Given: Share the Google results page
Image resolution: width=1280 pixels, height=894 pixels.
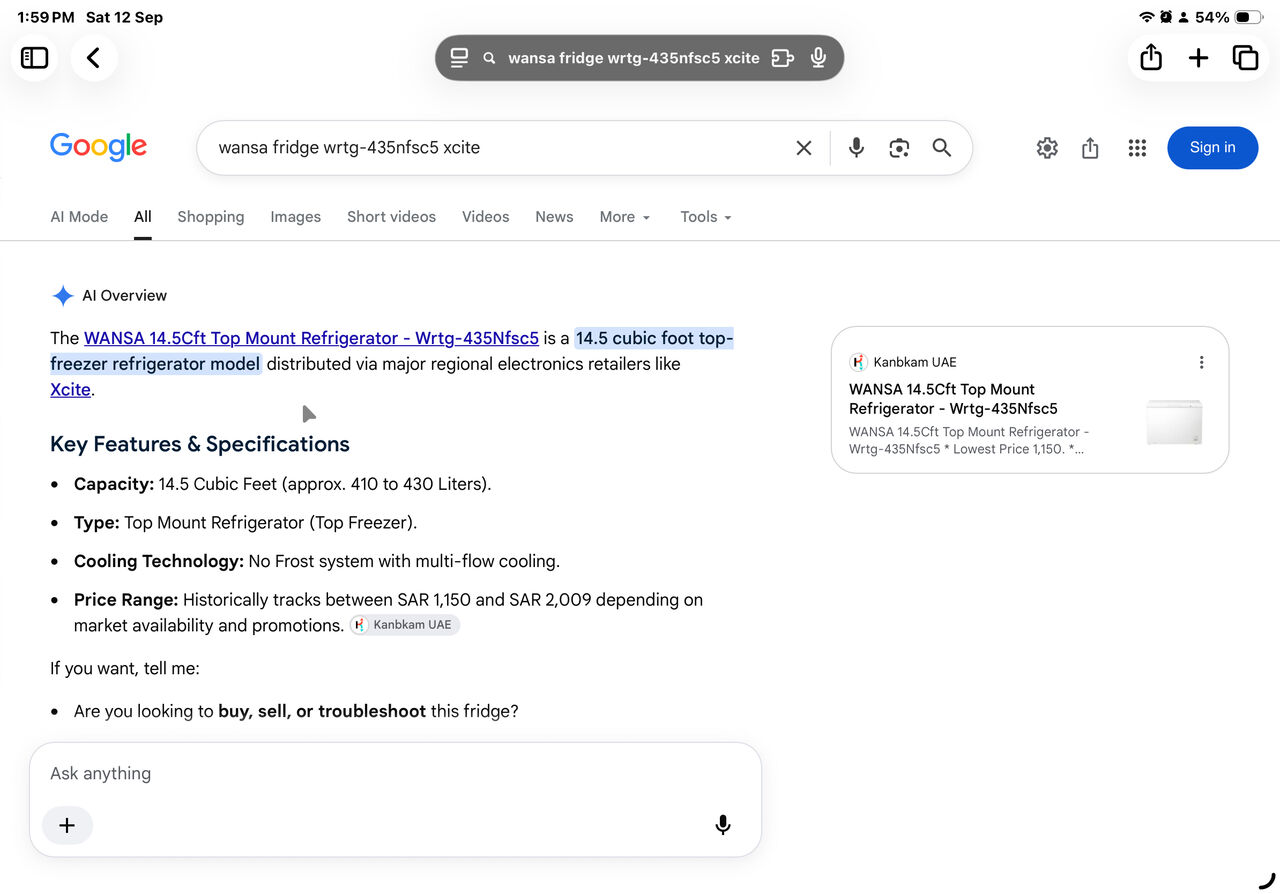Looking at the screenshot, I should pyautogui.click(x=1090, y=148).
